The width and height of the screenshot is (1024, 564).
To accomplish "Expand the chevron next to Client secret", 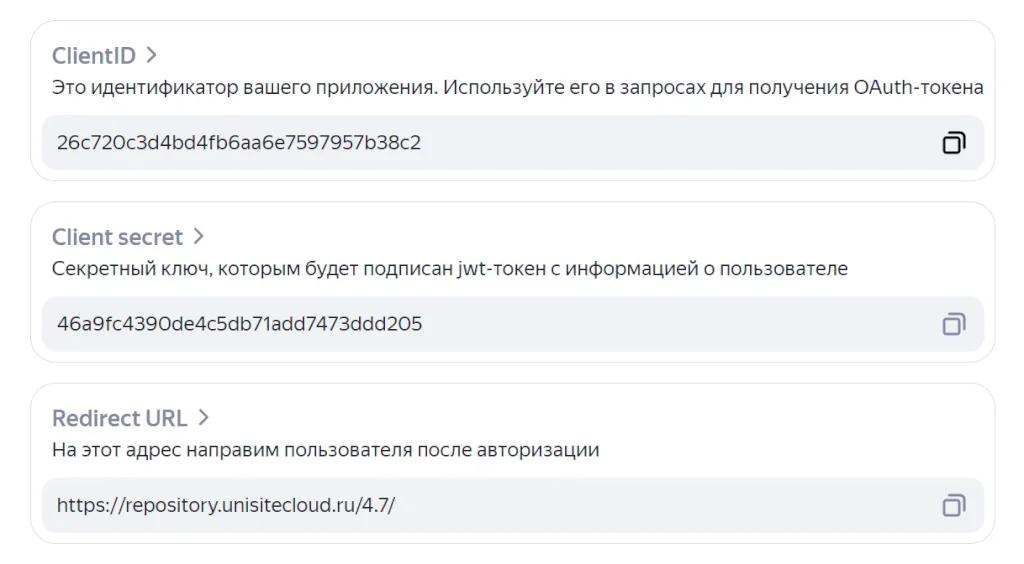I will (x=199, y=237).
